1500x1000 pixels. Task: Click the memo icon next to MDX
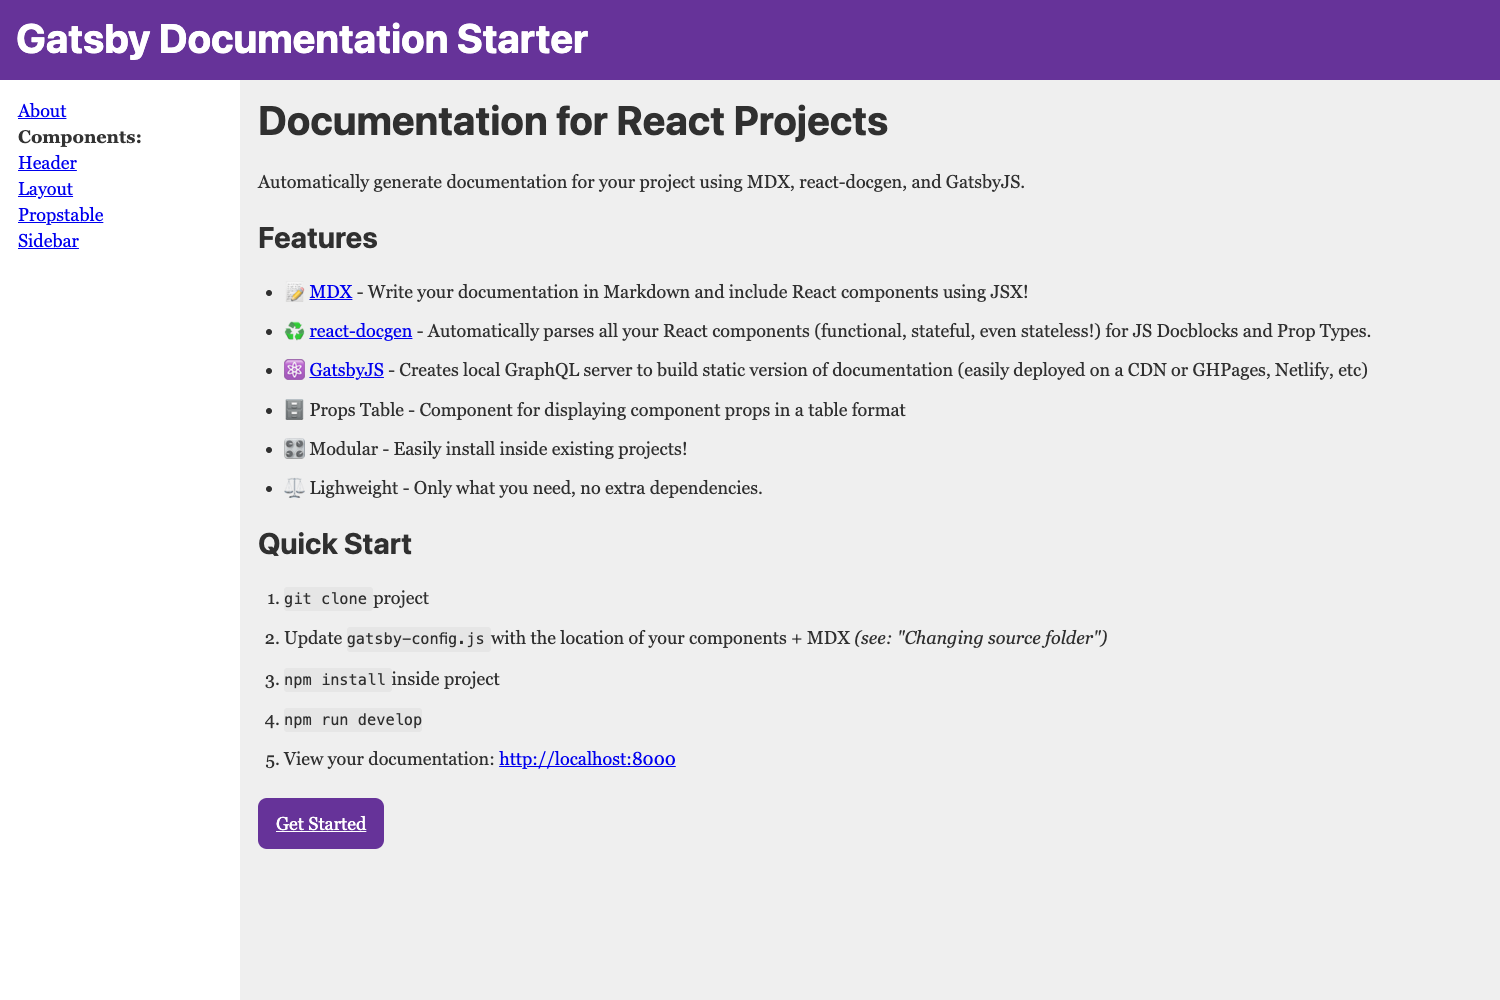294,292
